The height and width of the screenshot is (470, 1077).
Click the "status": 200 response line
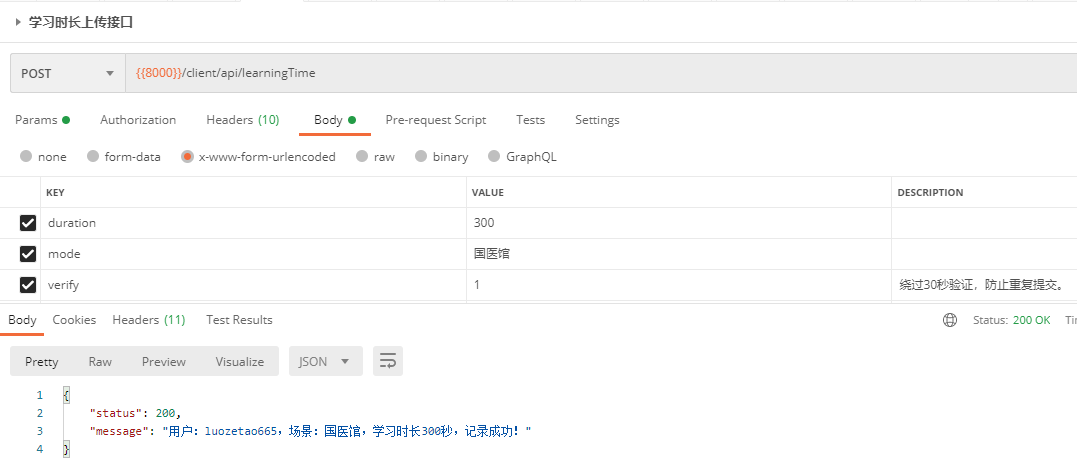pyautogui.click(x=135, y=413)
